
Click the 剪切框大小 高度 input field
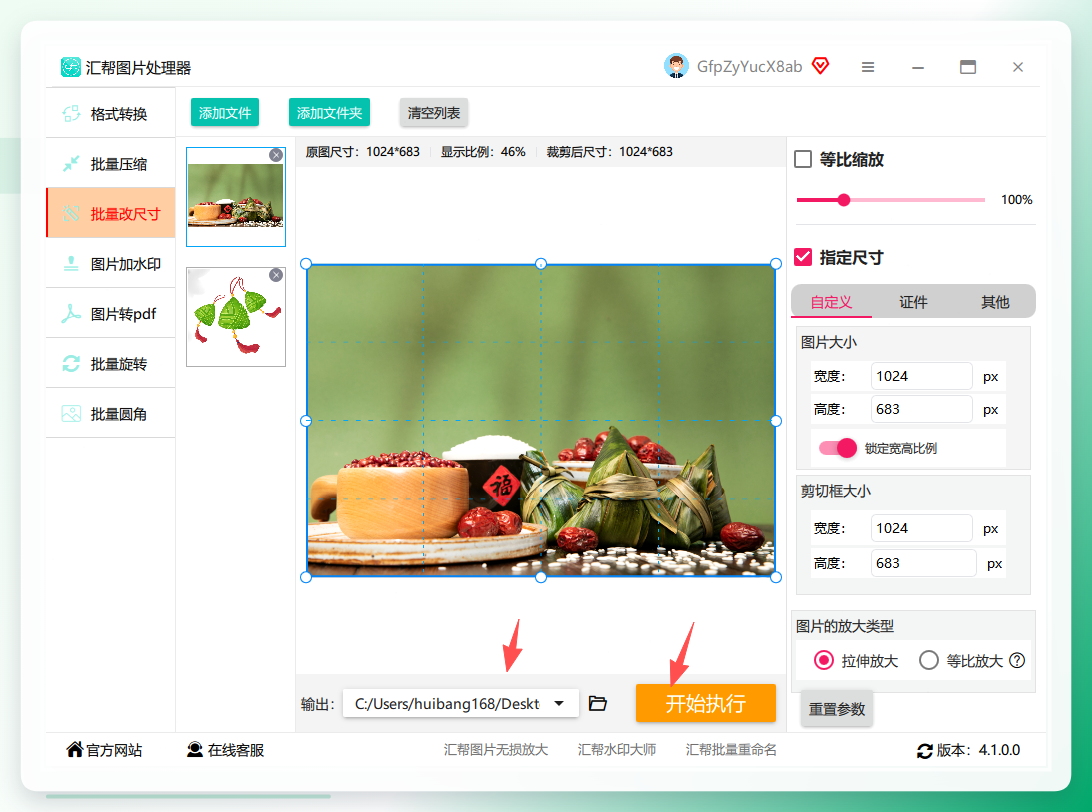click(923, 563)
